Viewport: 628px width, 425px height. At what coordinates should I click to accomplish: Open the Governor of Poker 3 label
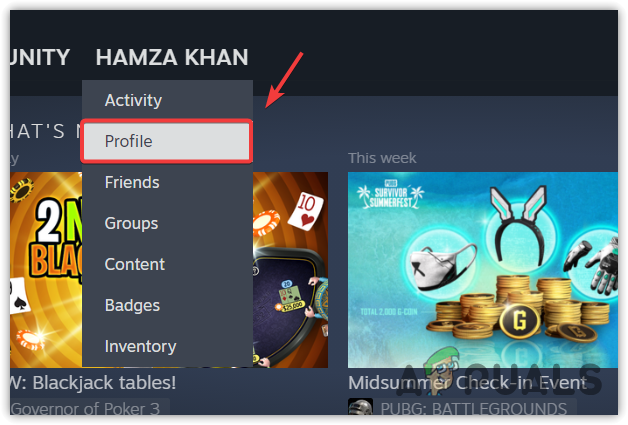pos(85,409)
